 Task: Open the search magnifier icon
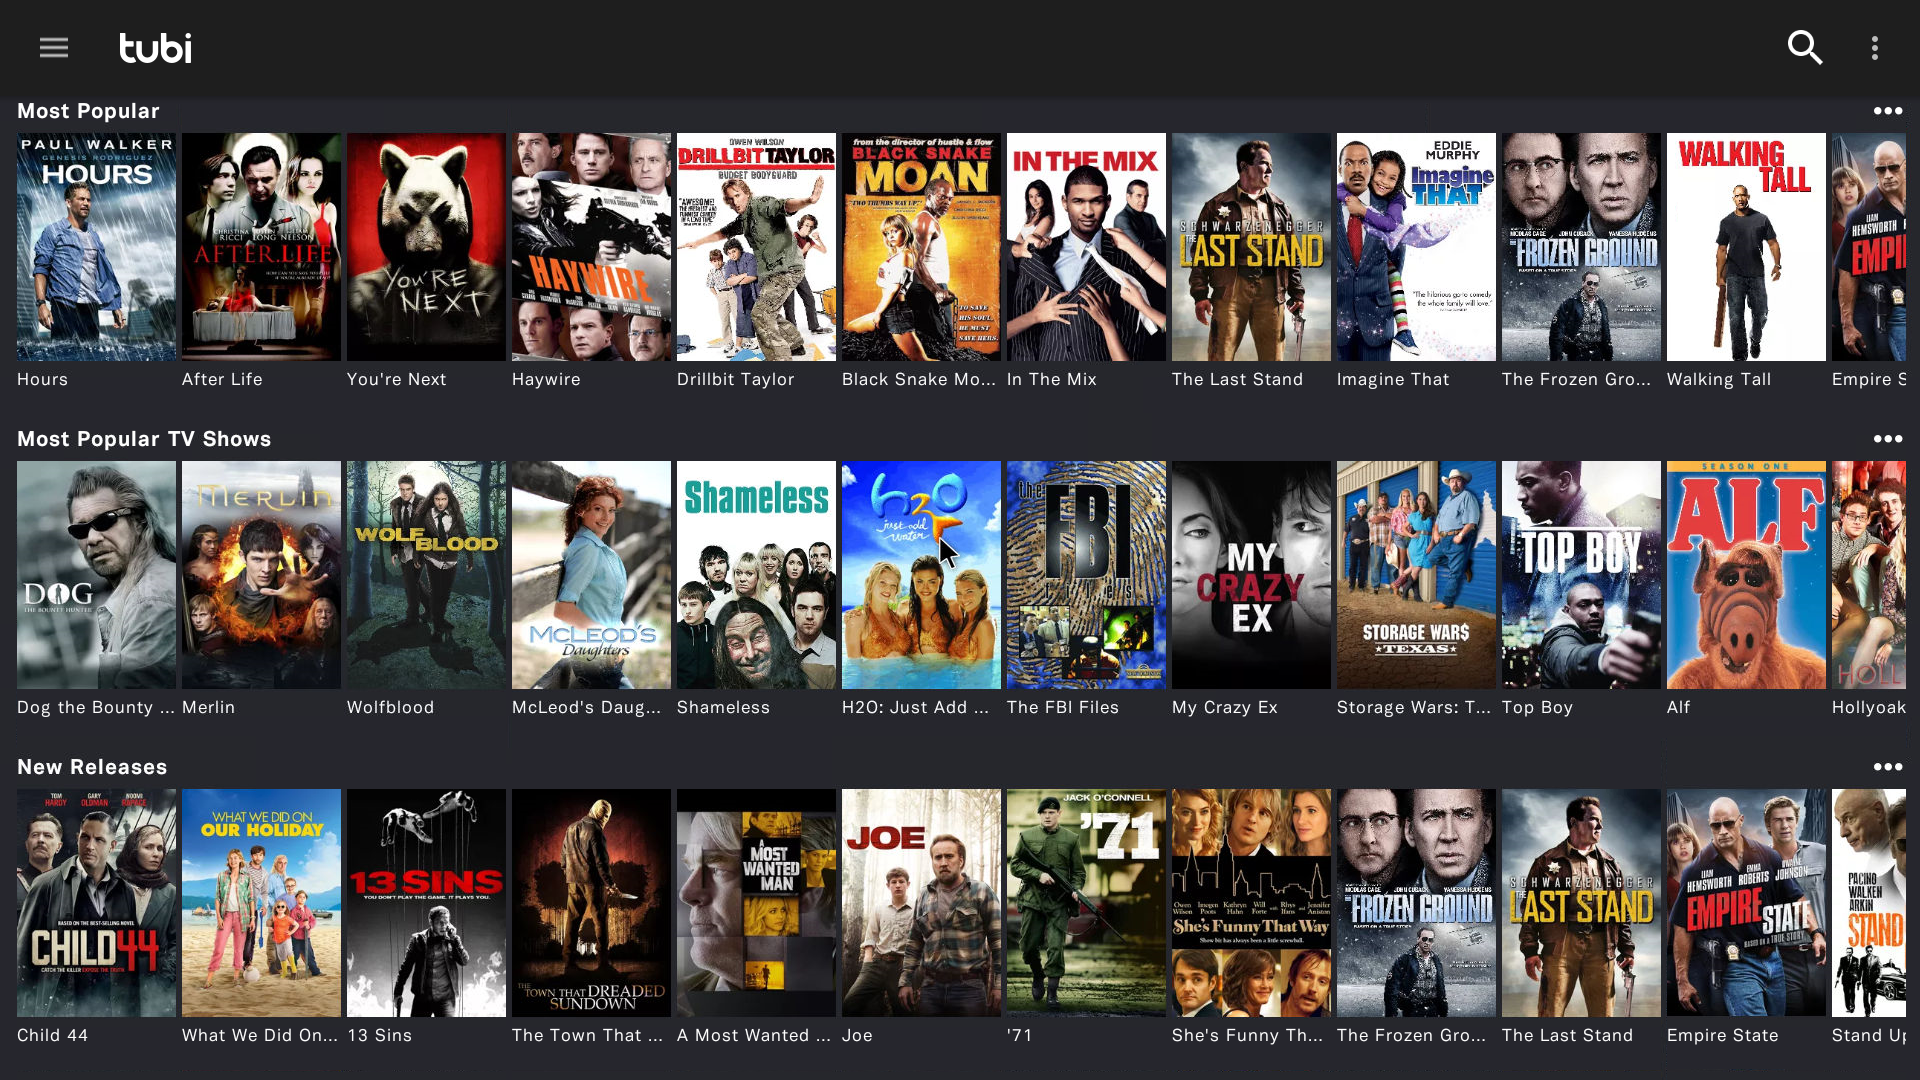click(1804, 48)
